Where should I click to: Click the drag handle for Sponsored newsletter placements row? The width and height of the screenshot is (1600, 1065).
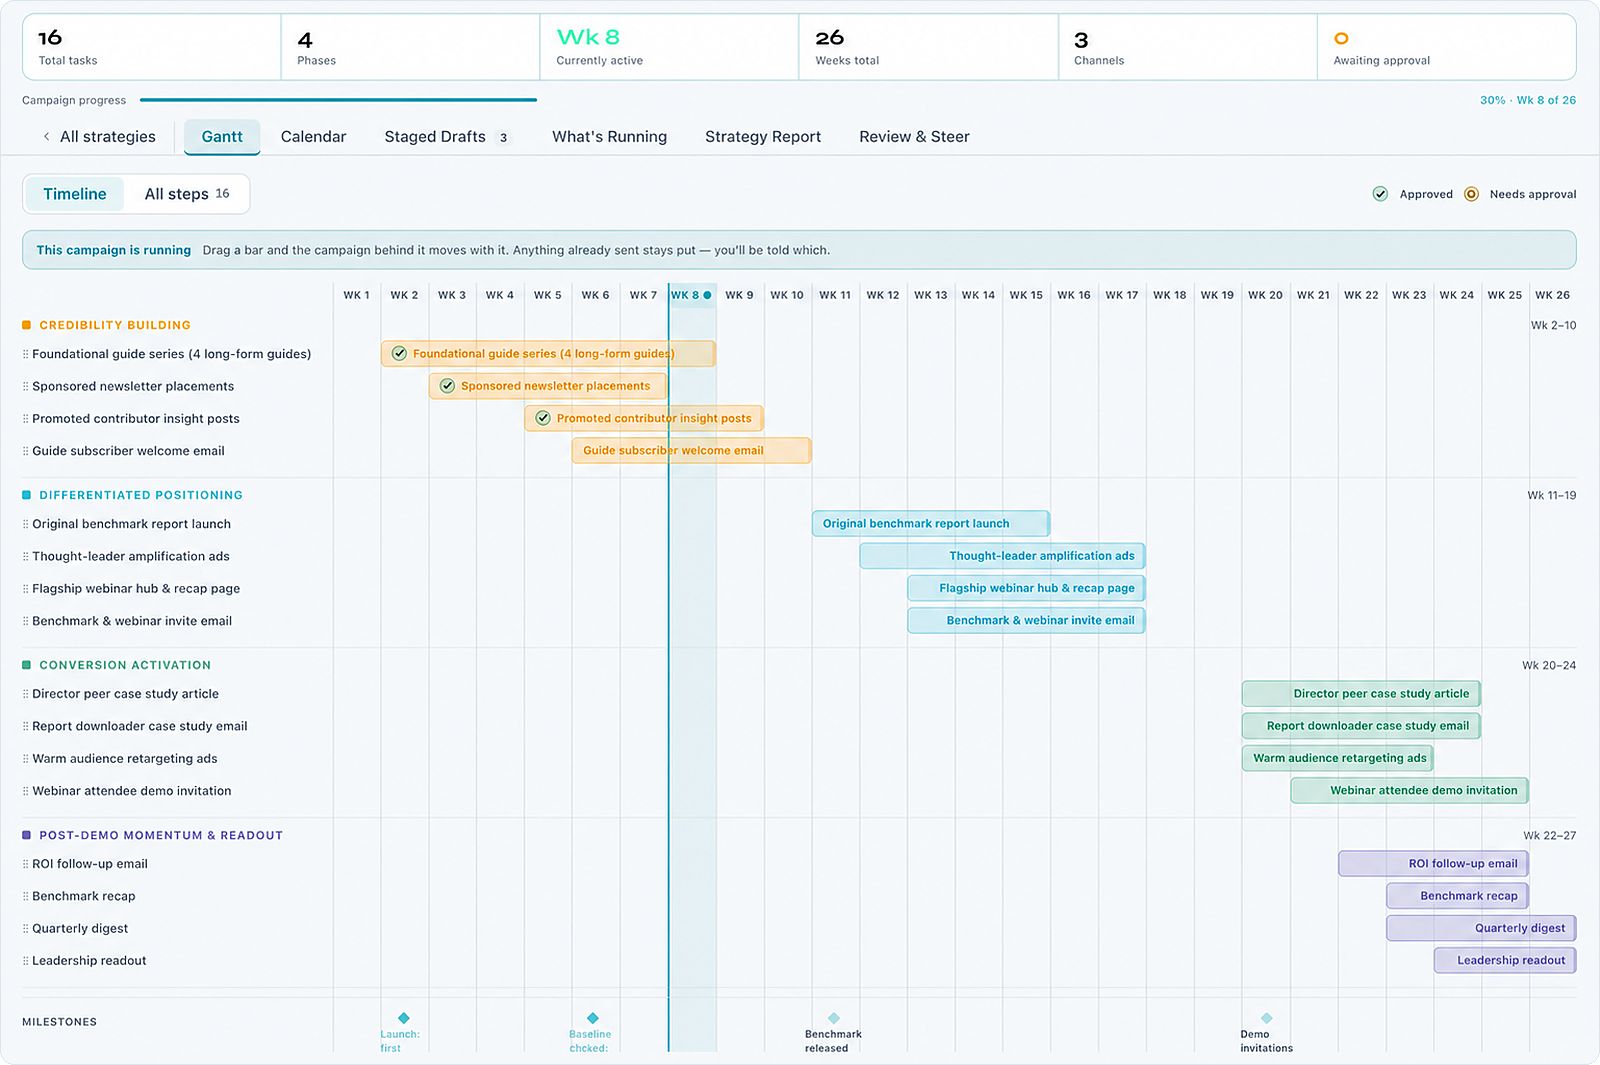click(25, 386)
